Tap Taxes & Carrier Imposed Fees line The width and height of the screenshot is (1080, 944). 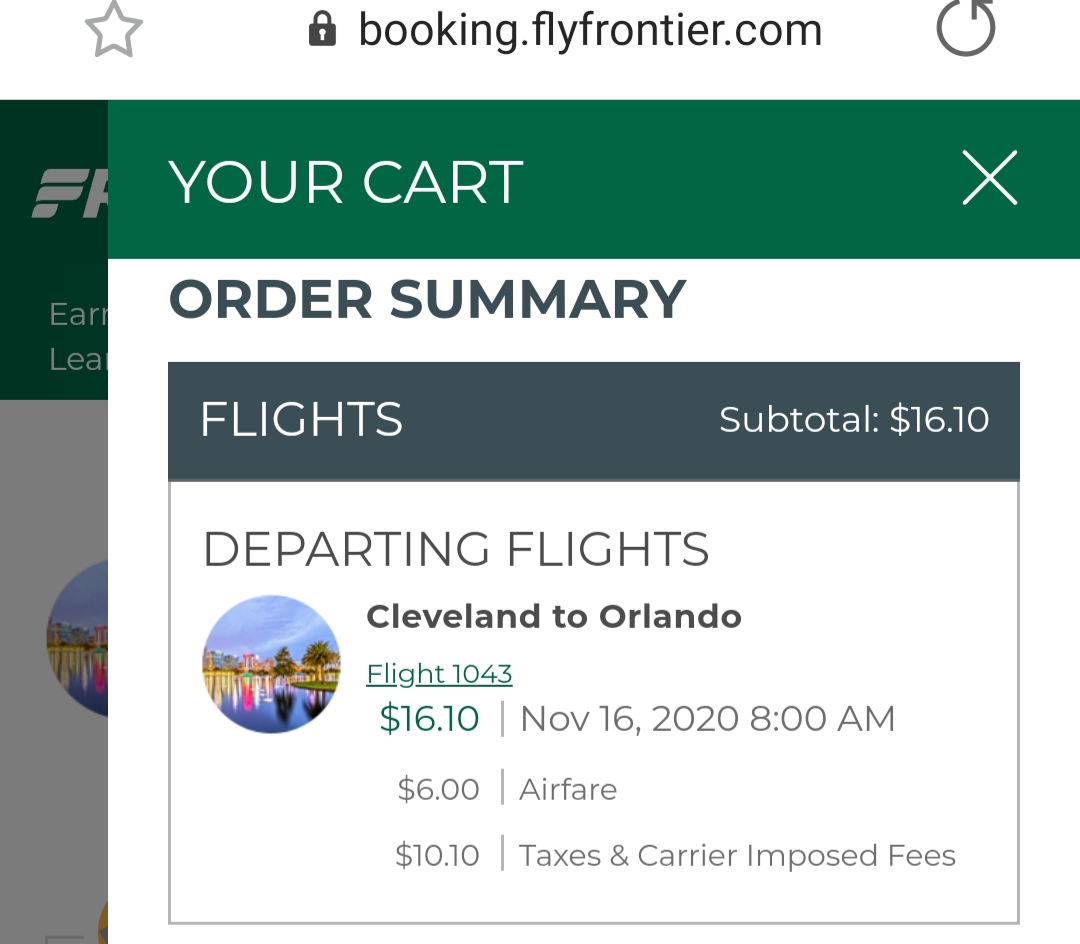(x=675, y=855)
